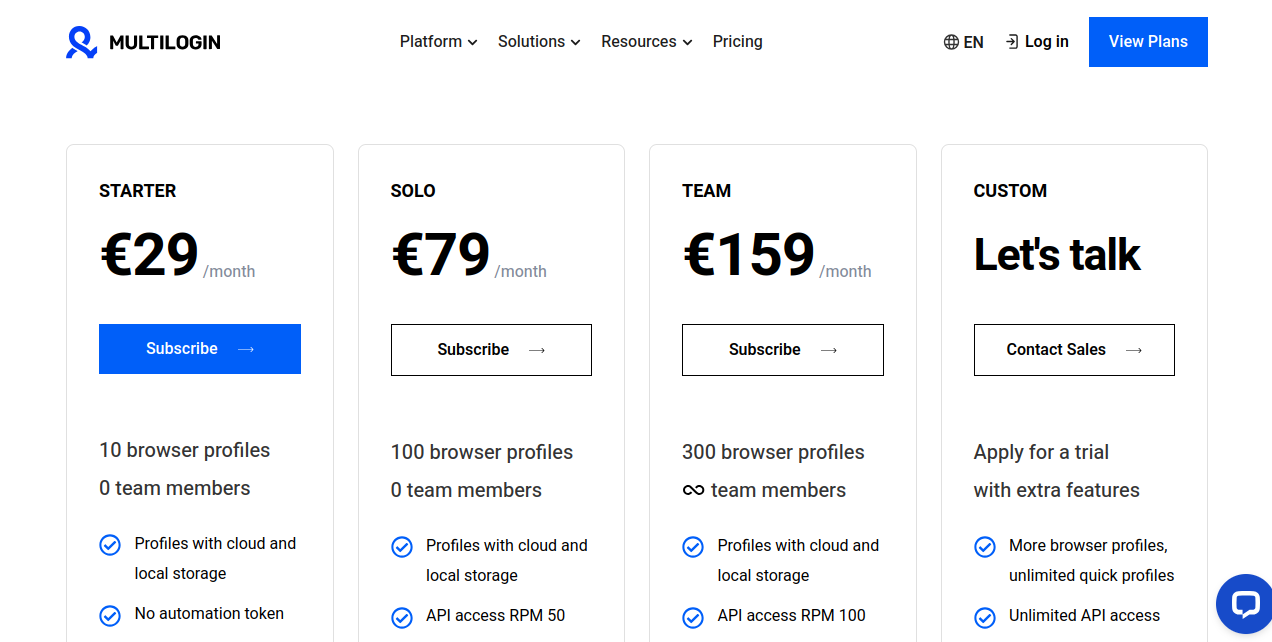This screenshot has width=1272, height=642.
Task: Click the View Plans button
Action: (x=1148, y=42)
